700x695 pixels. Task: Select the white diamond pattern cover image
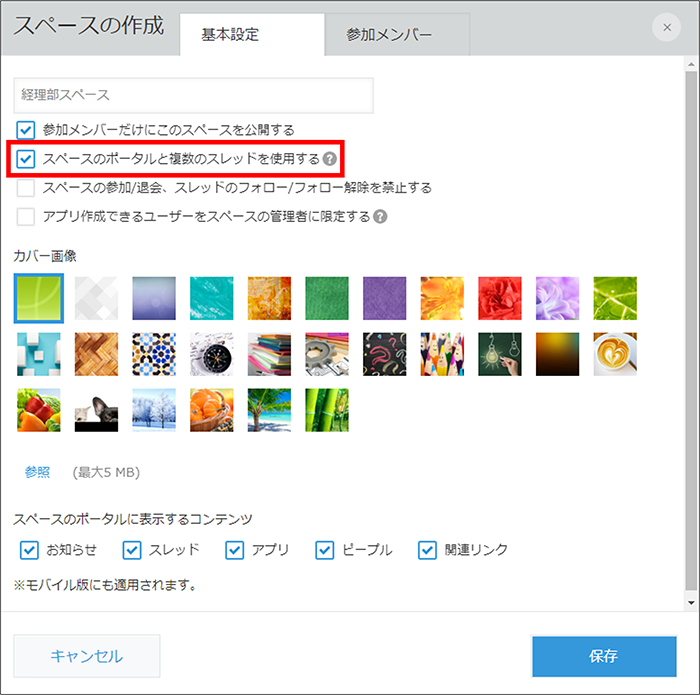click(96, 298)
